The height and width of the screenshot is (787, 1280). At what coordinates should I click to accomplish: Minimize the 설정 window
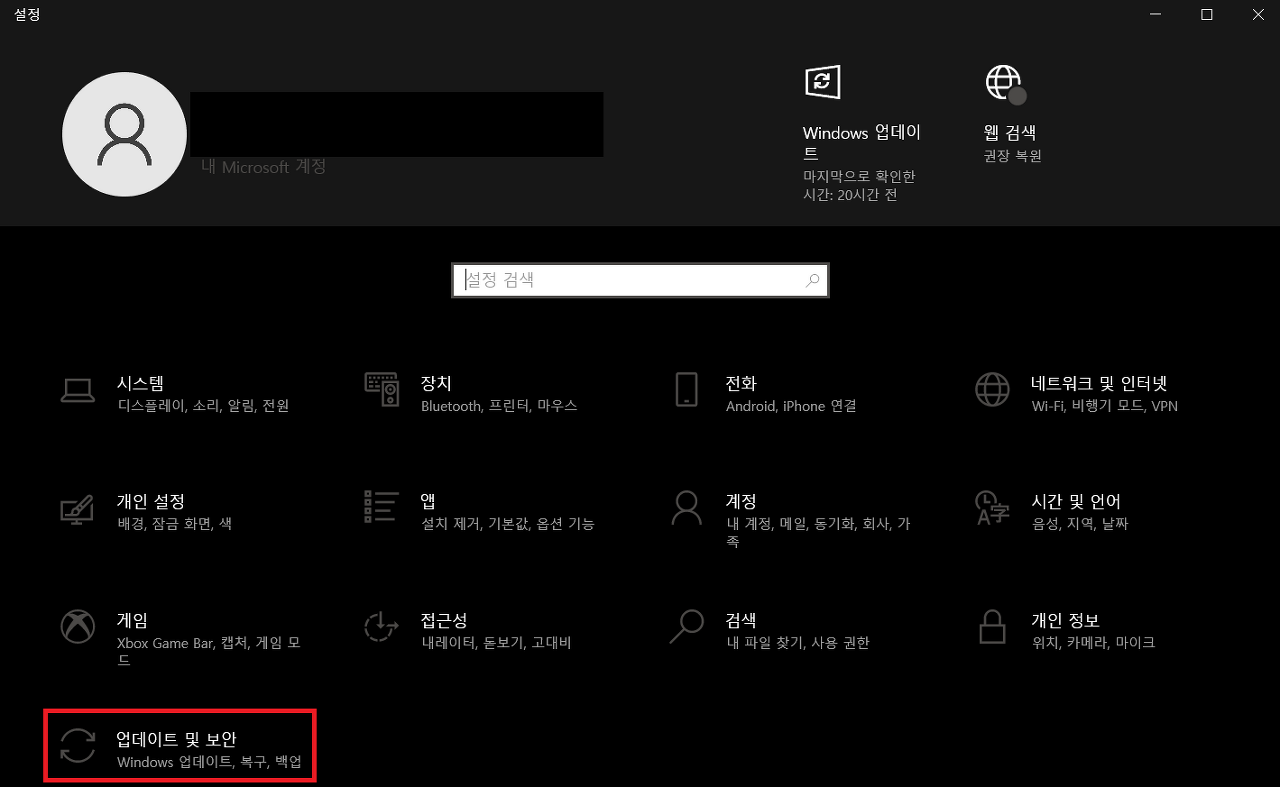click(1155, 14)
